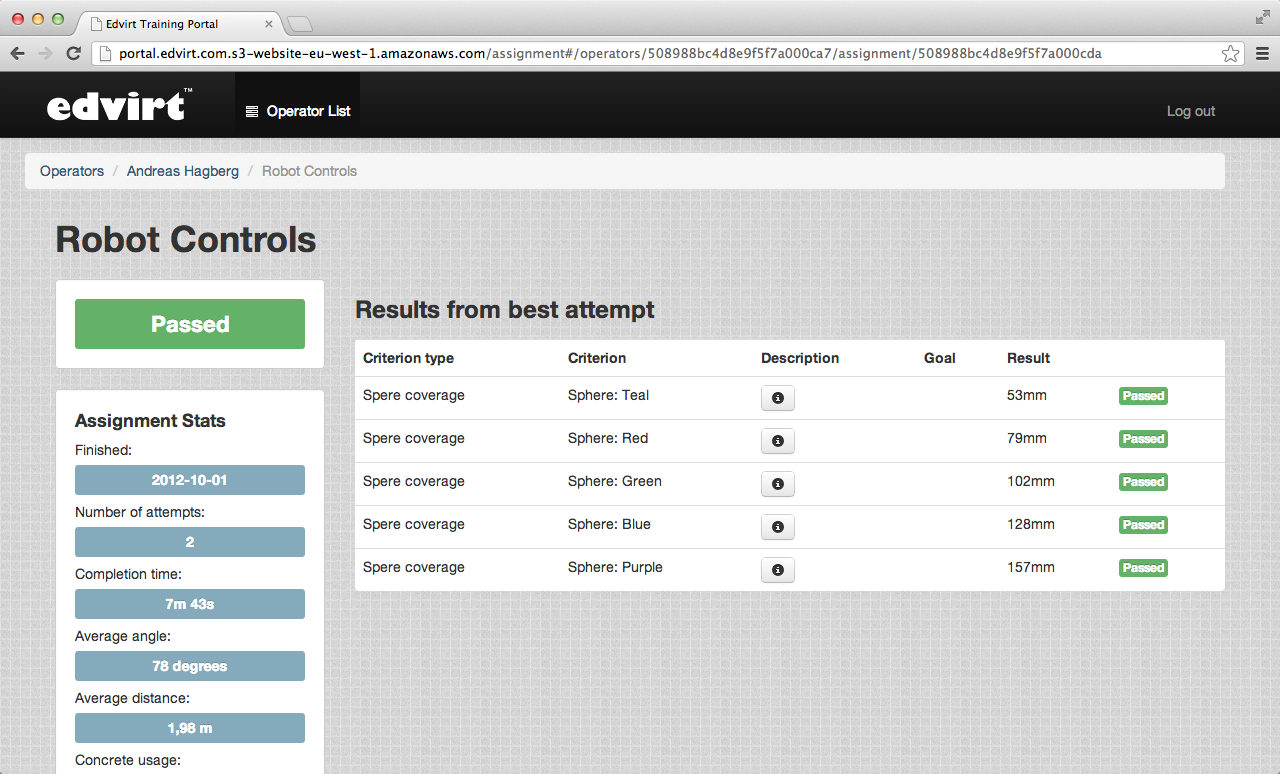Image resolution: width=1280 pixels, height=774 pixels.
Task: Click the browser forward arrow
Action: click(45, 53)
